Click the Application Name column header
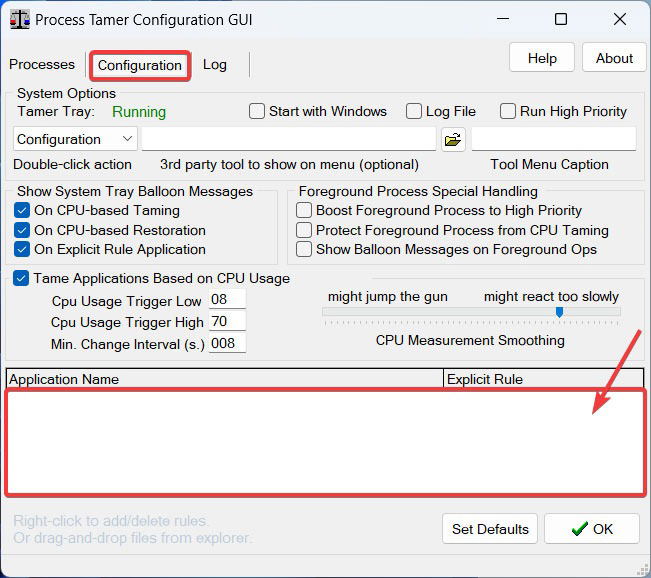 (225, 379)
